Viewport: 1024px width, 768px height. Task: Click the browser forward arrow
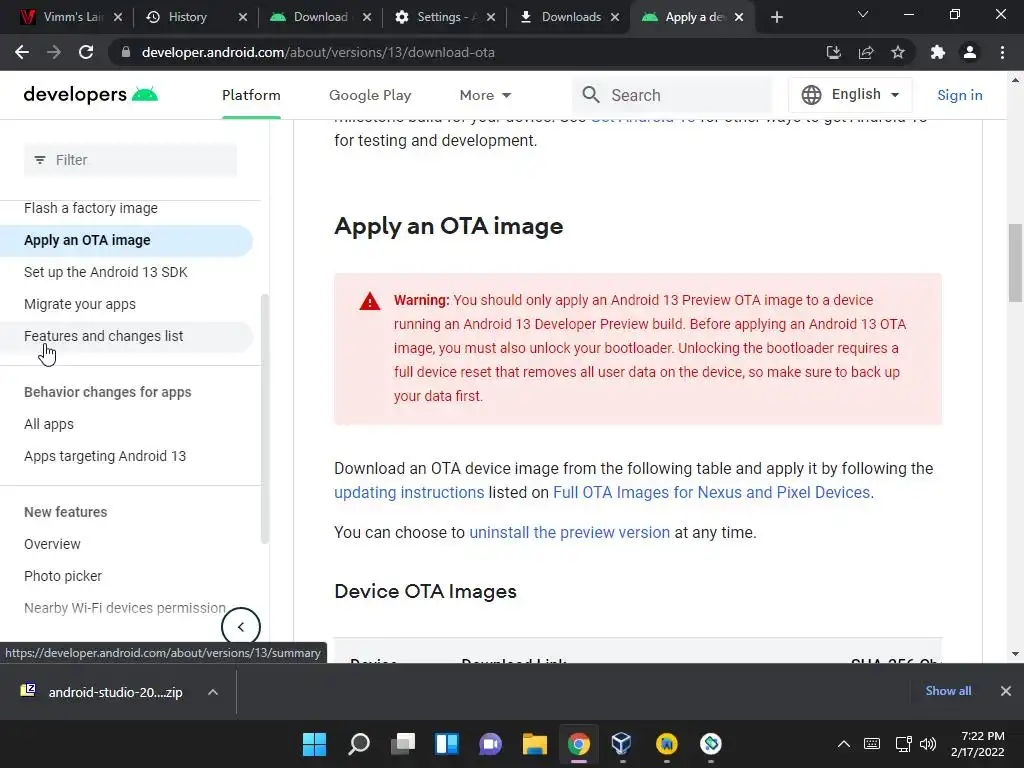[x=54, y=52]
